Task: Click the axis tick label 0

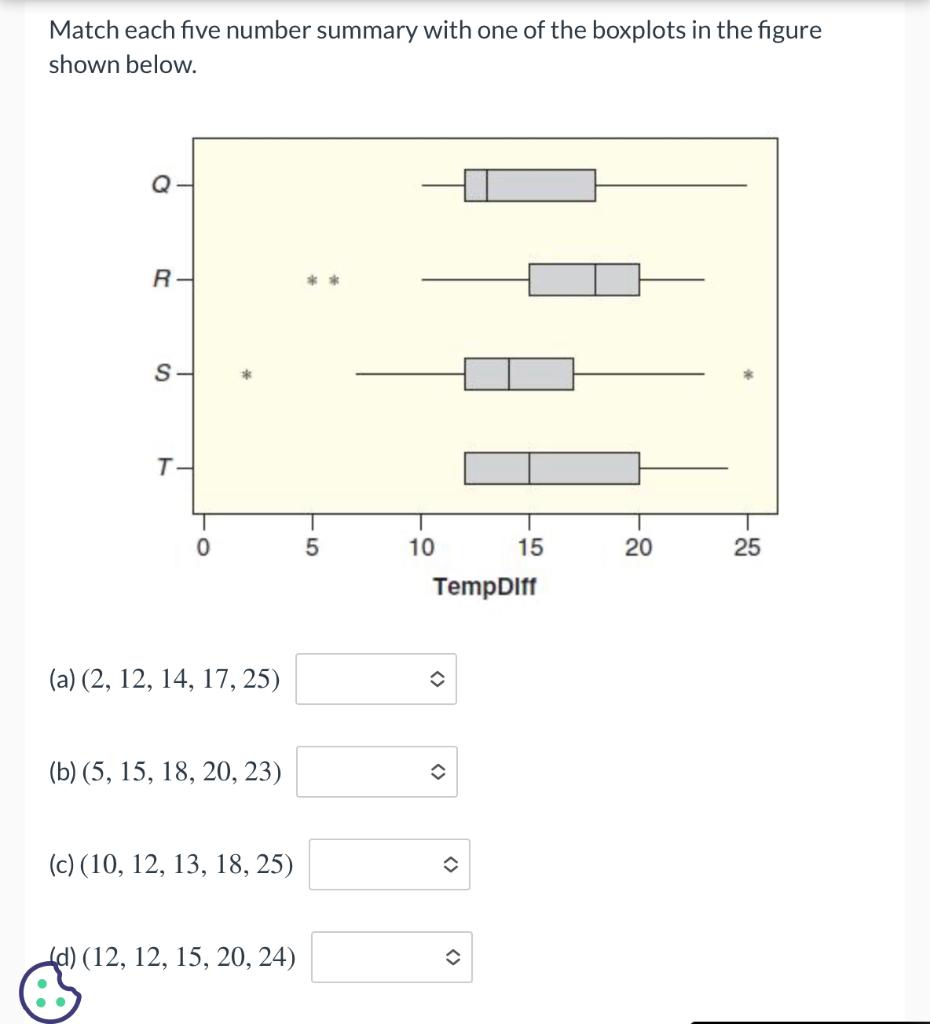Action: [204, 547]
